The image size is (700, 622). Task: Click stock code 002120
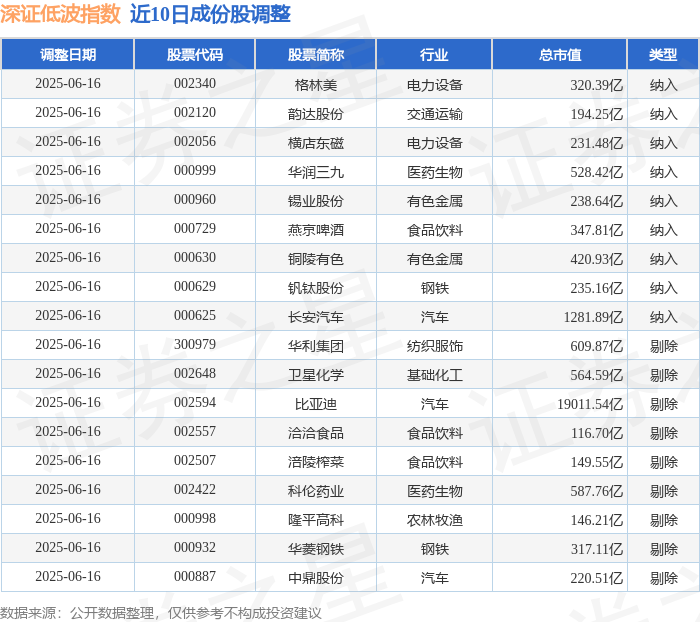pyautogui.click(x=195, y=113)
